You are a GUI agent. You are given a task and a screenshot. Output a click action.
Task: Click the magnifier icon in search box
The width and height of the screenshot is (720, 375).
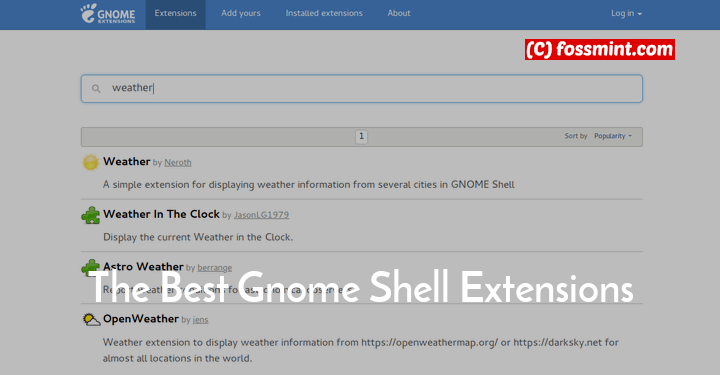[96, 89]
